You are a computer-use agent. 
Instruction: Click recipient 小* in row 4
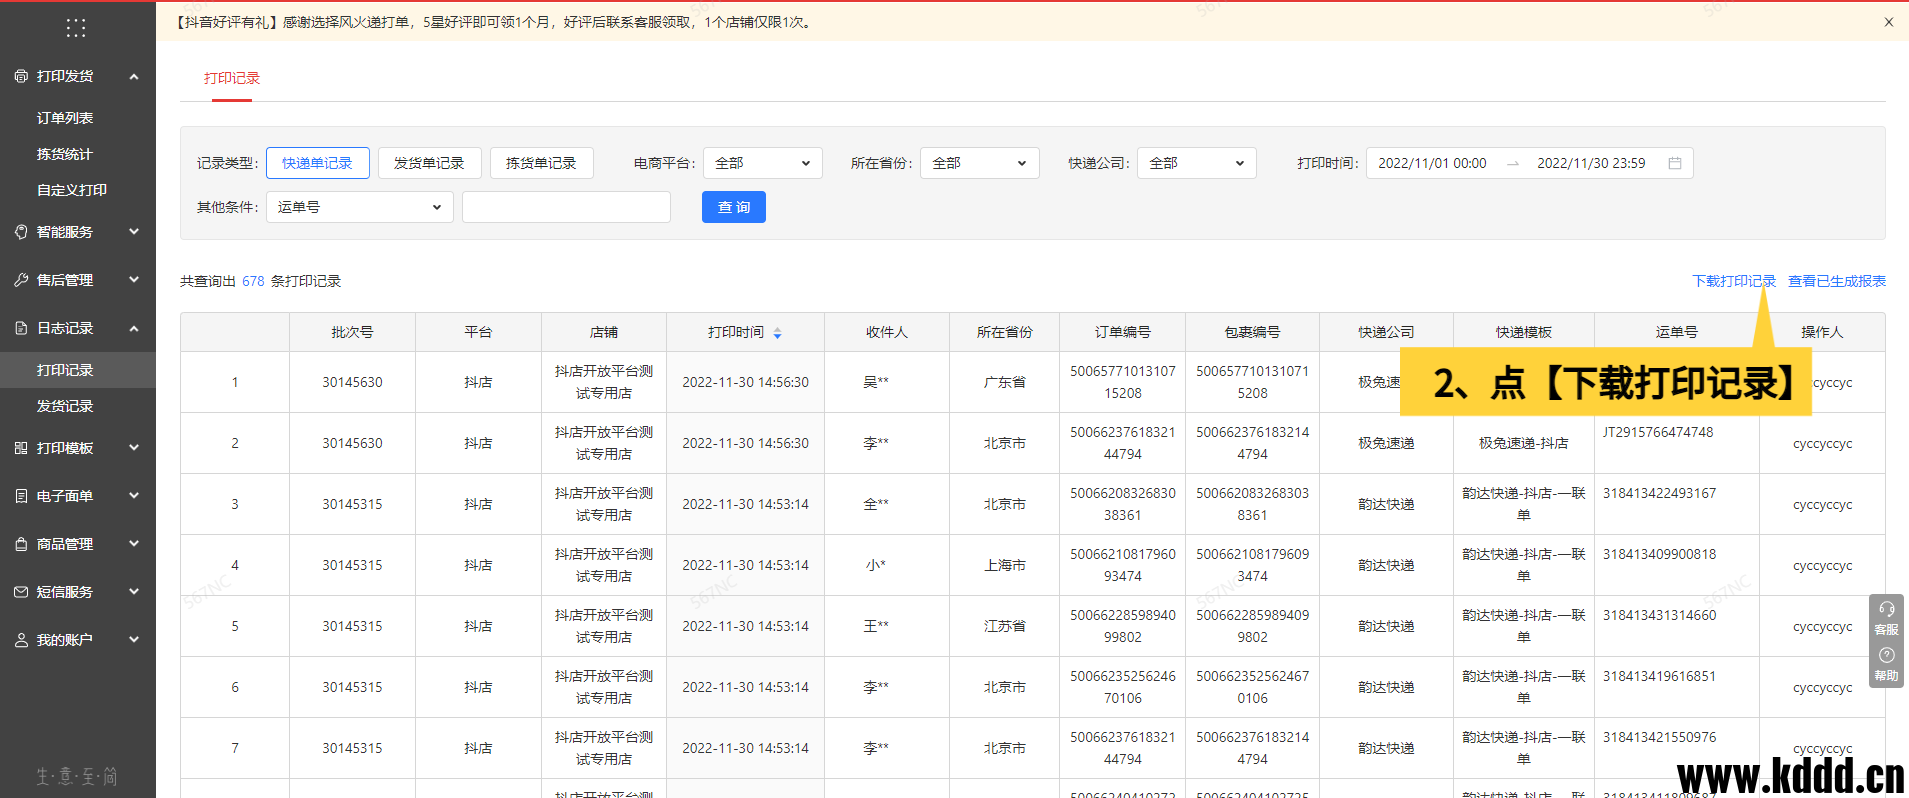click(876, 565)
